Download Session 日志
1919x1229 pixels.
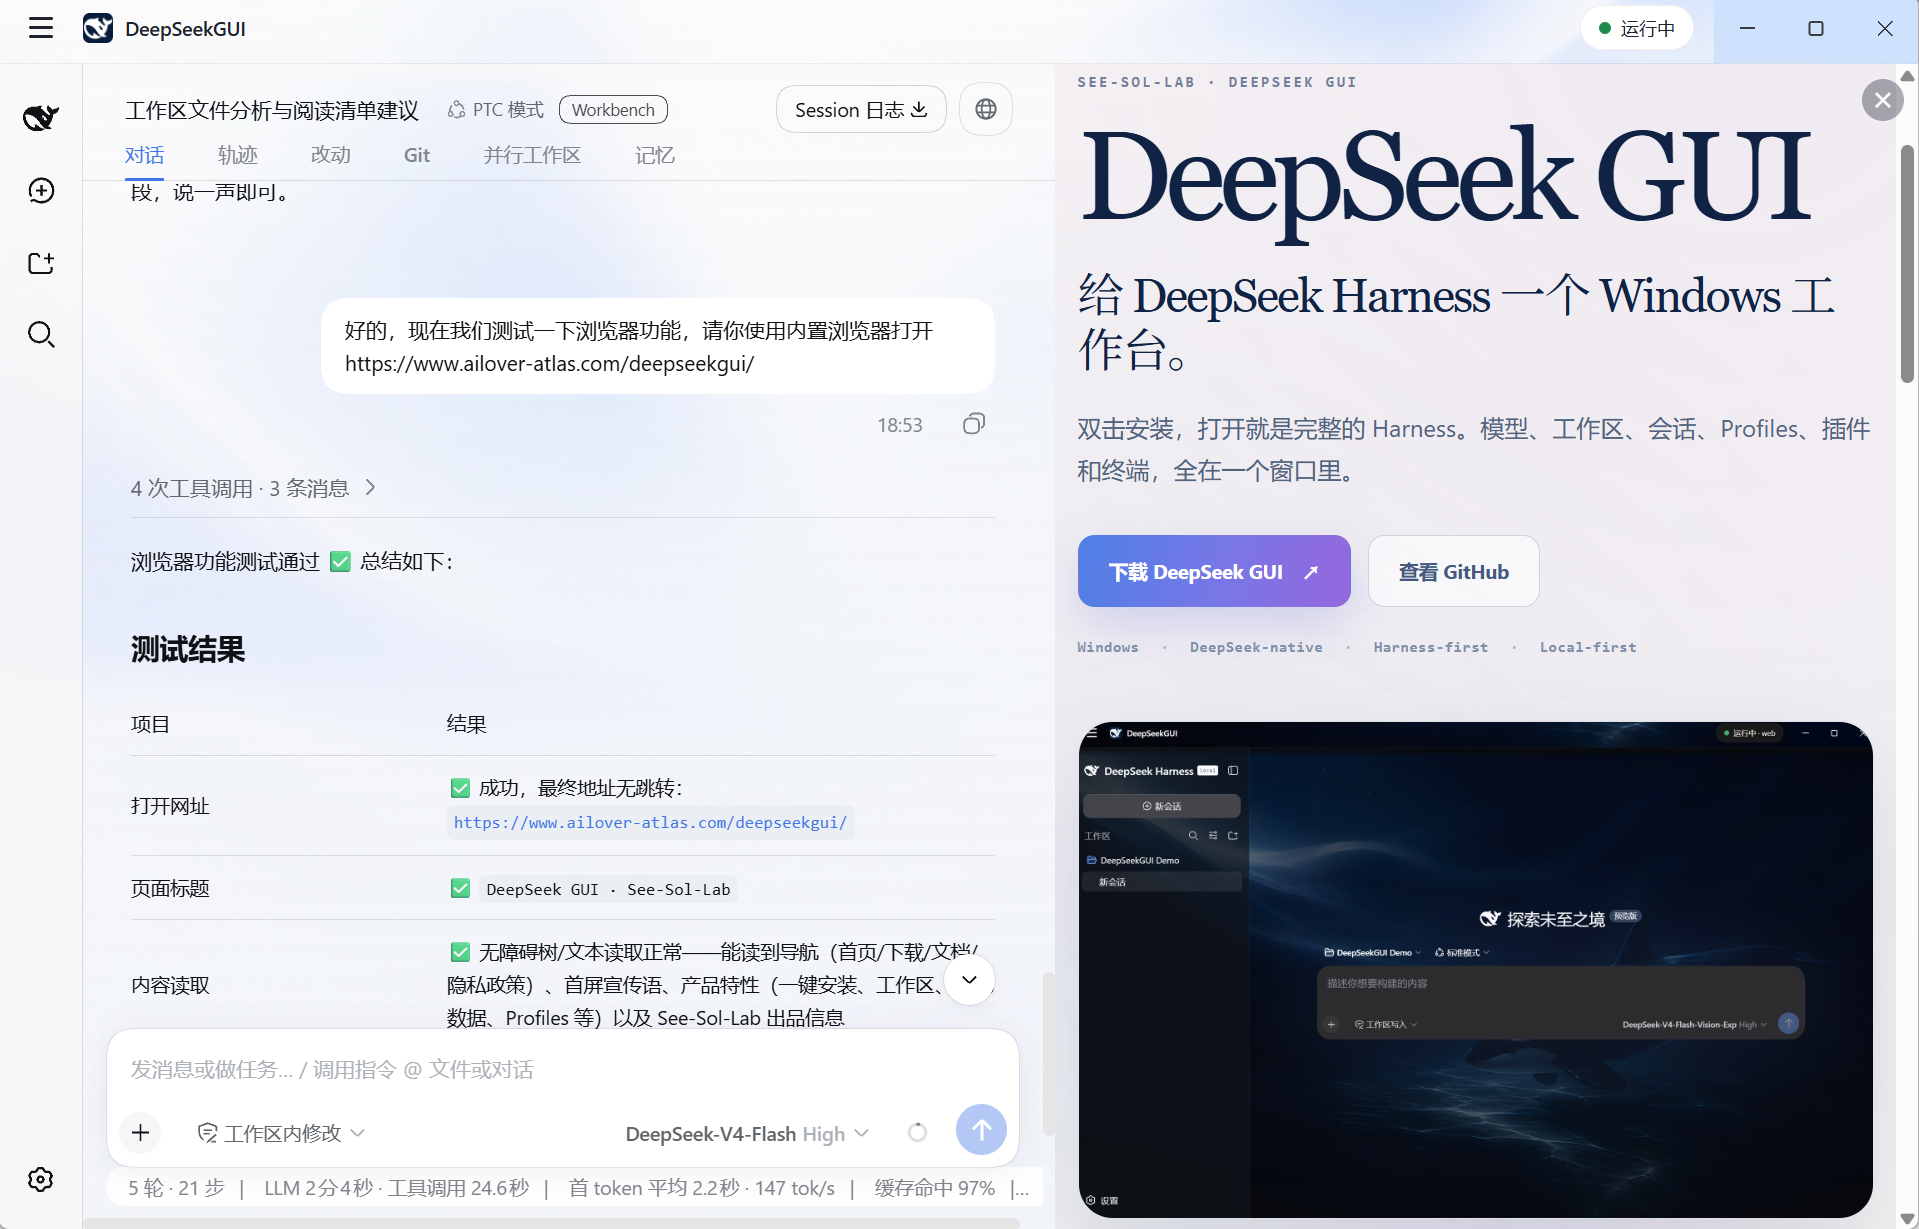pyautogui.click(x=861, y=109)
